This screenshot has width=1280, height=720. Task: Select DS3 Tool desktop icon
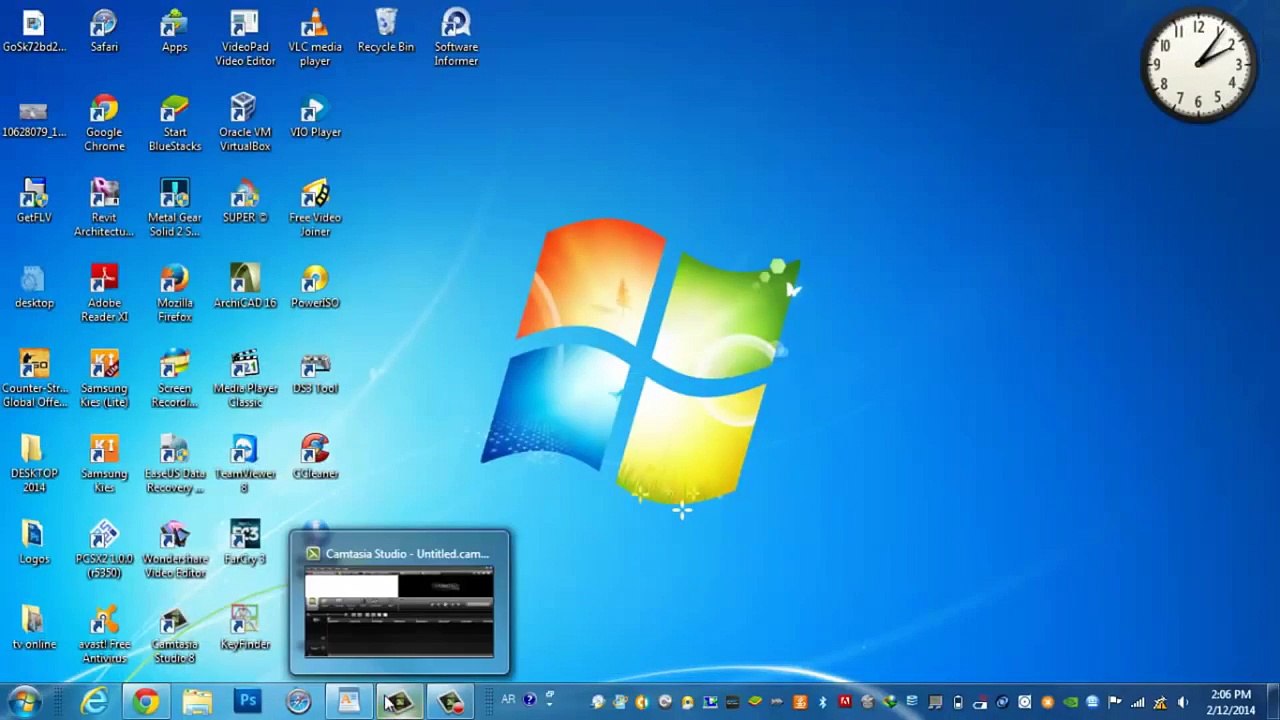pos(315,372)
